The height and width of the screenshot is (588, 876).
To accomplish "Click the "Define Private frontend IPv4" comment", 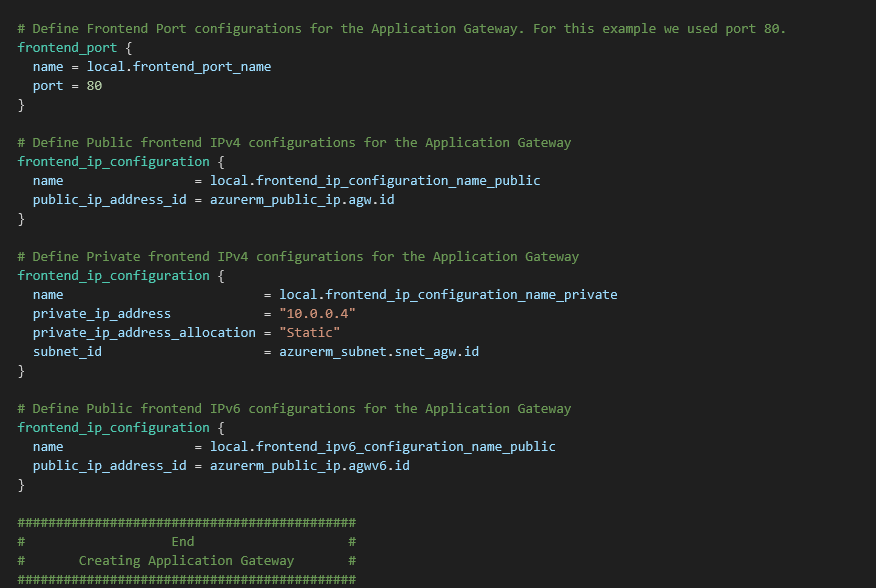I will [x=298, y=257].
